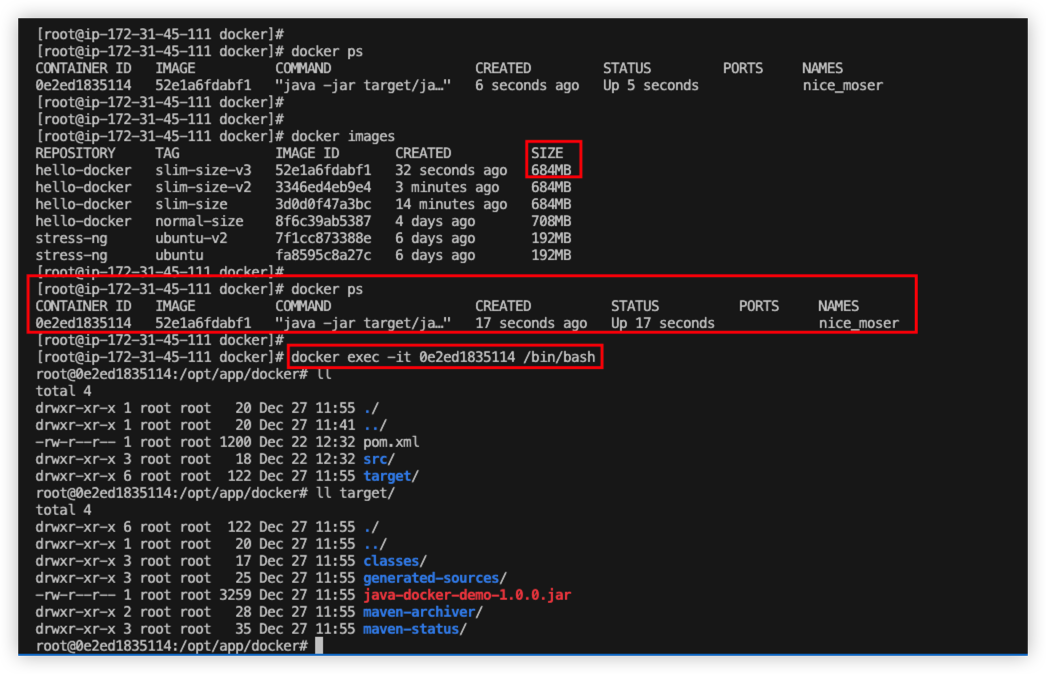1046x674 pixels.
Task: Click the slim-size-v3 image tag
Action: pos(203,170)
